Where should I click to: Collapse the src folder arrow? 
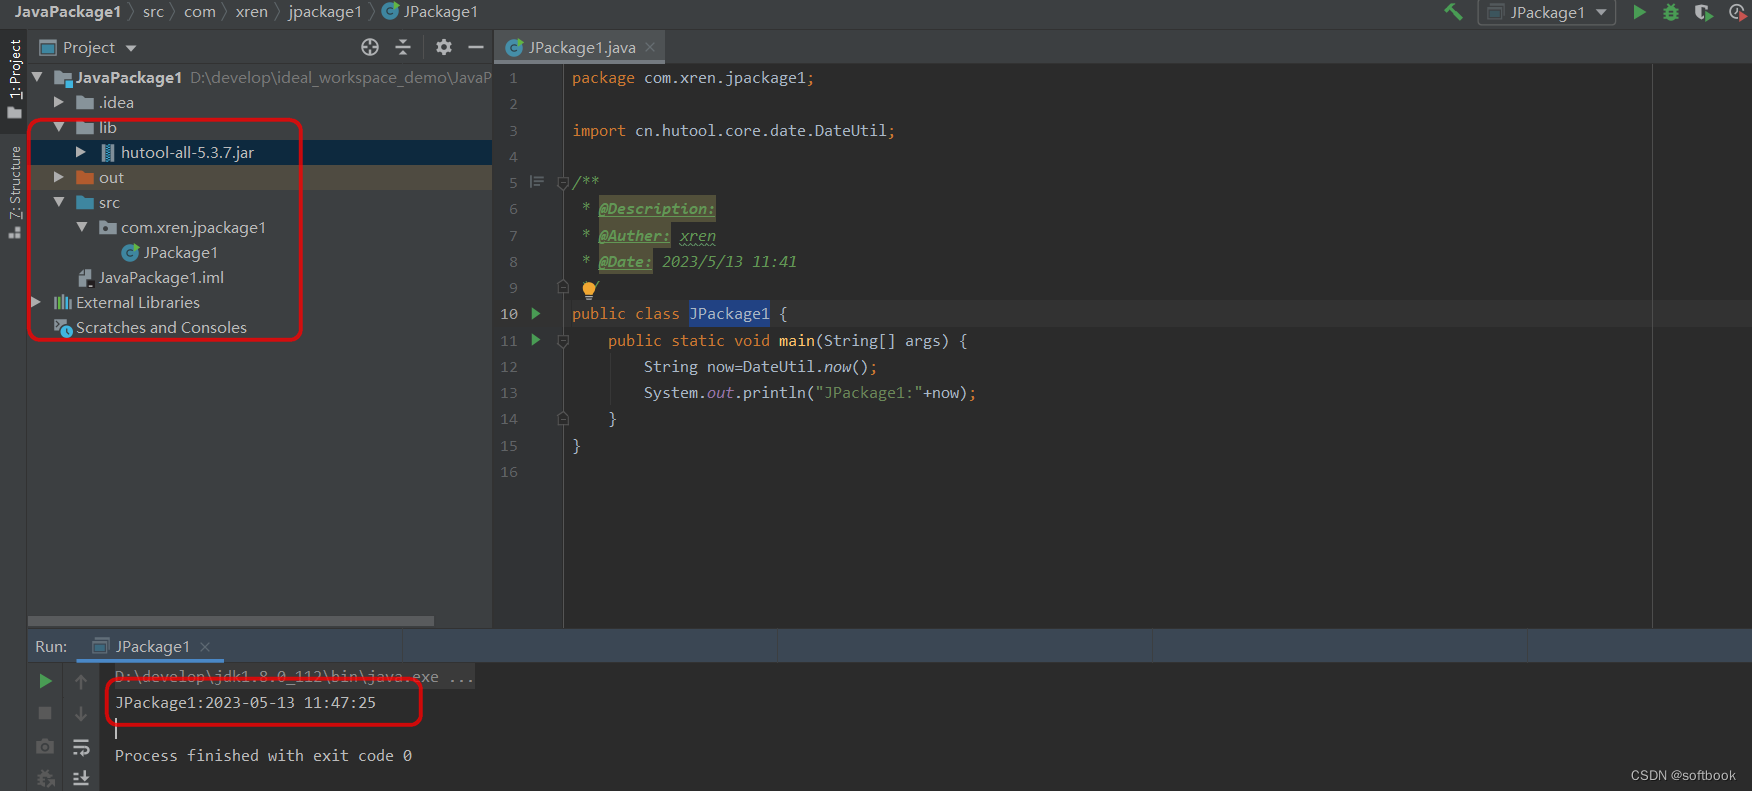pos(59,202)
